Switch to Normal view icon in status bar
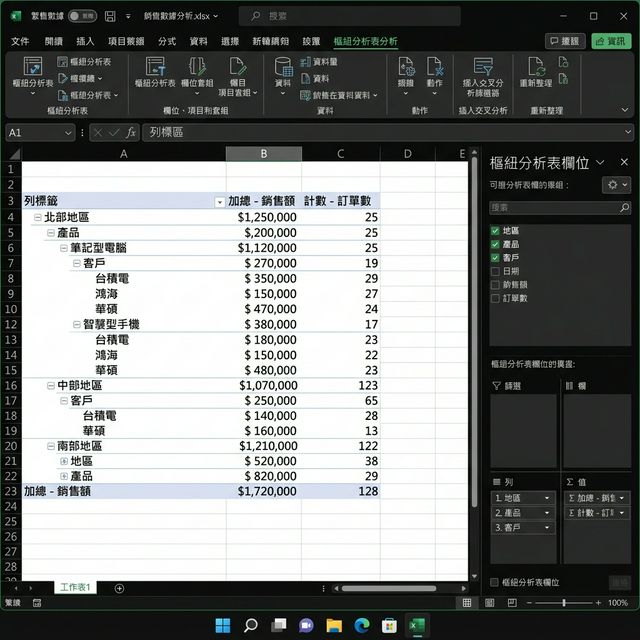This screenshot has height=640, width=640. 467,603
